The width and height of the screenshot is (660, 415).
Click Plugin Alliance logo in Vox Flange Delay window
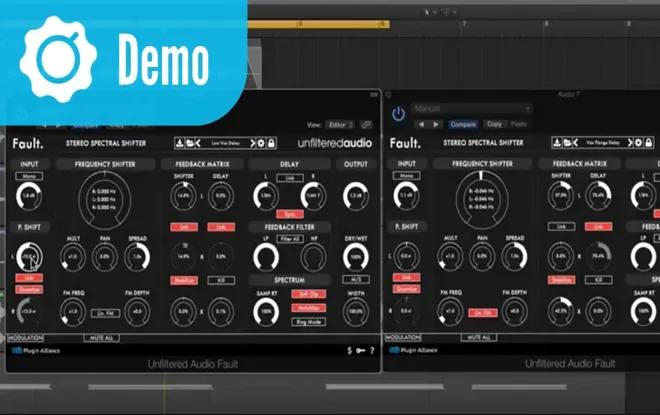pos(413,350)
